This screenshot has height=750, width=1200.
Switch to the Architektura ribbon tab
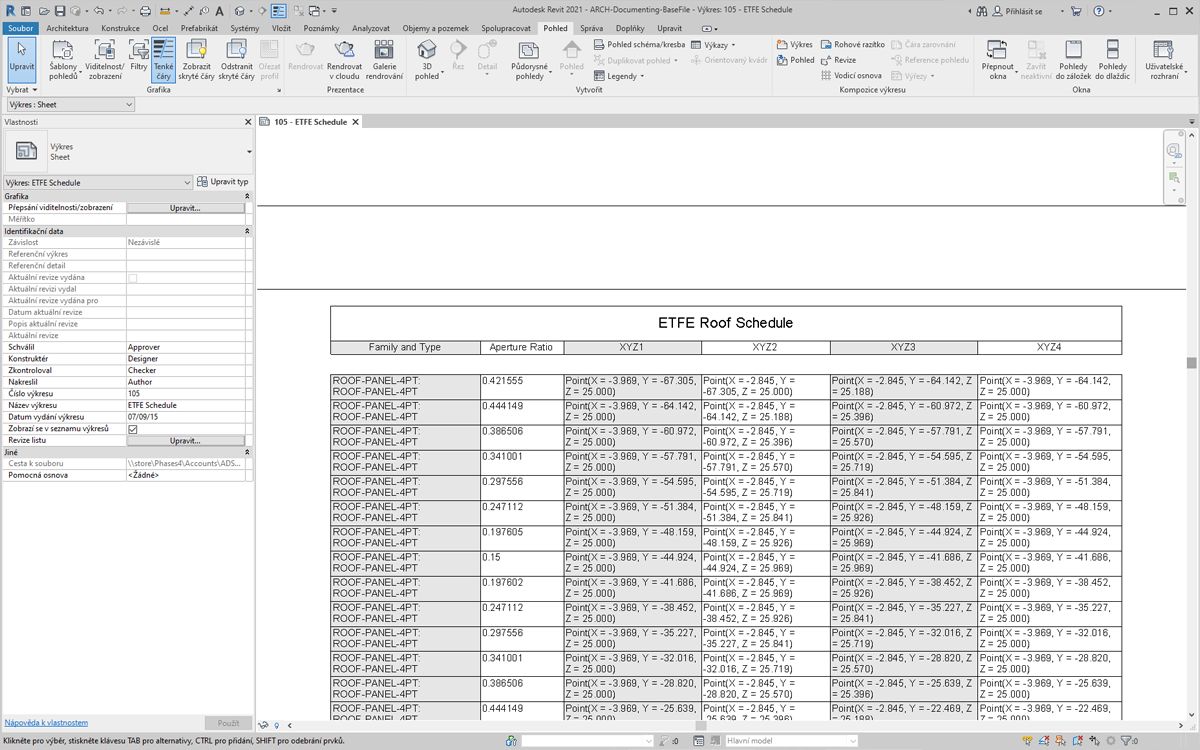67,28
